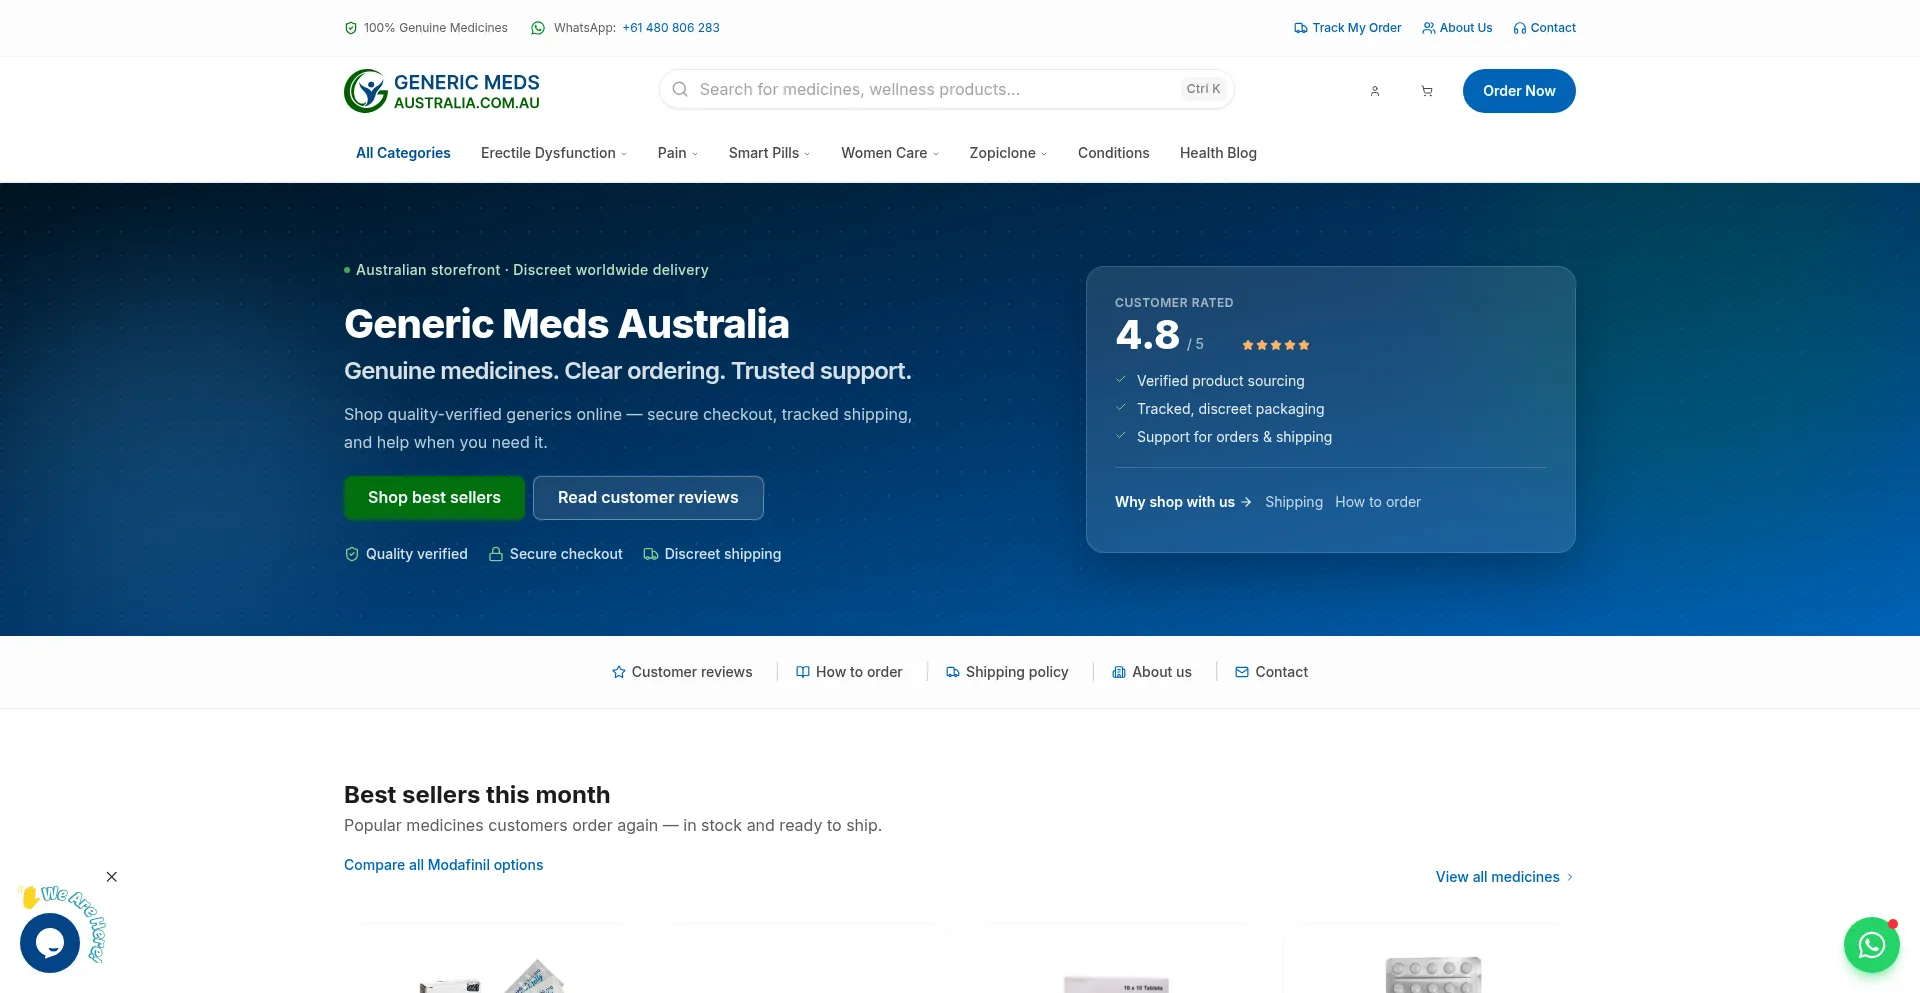Open Shipping link in rating card

coord(1294,502)
